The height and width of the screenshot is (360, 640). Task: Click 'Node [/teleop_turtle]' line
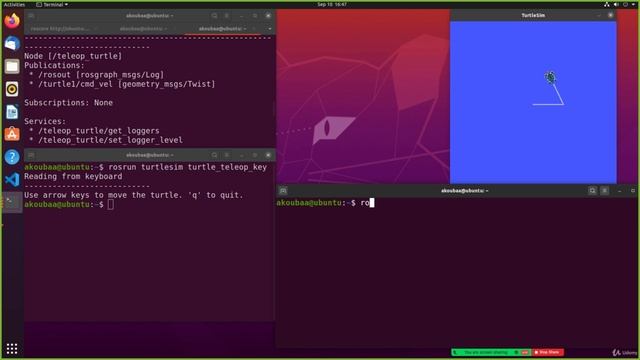click(73, 56)
